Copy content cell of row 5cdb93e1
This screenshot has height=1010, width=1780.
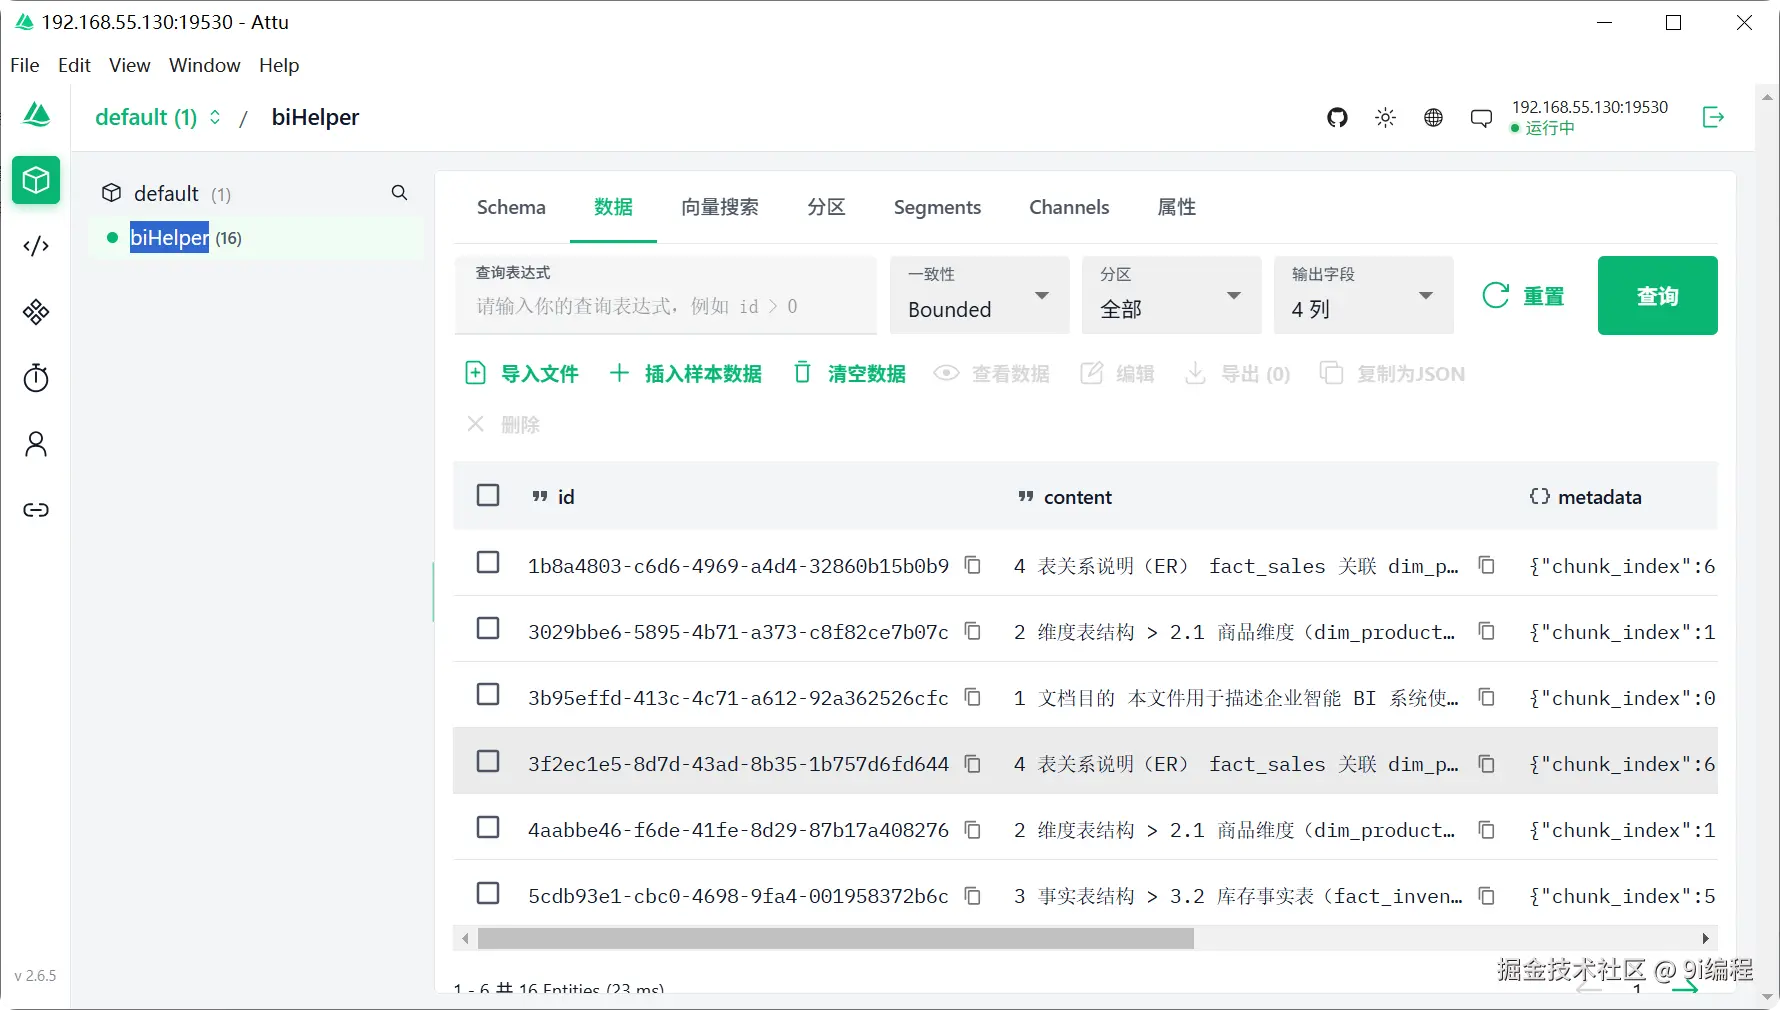(x=1487, y=895)
